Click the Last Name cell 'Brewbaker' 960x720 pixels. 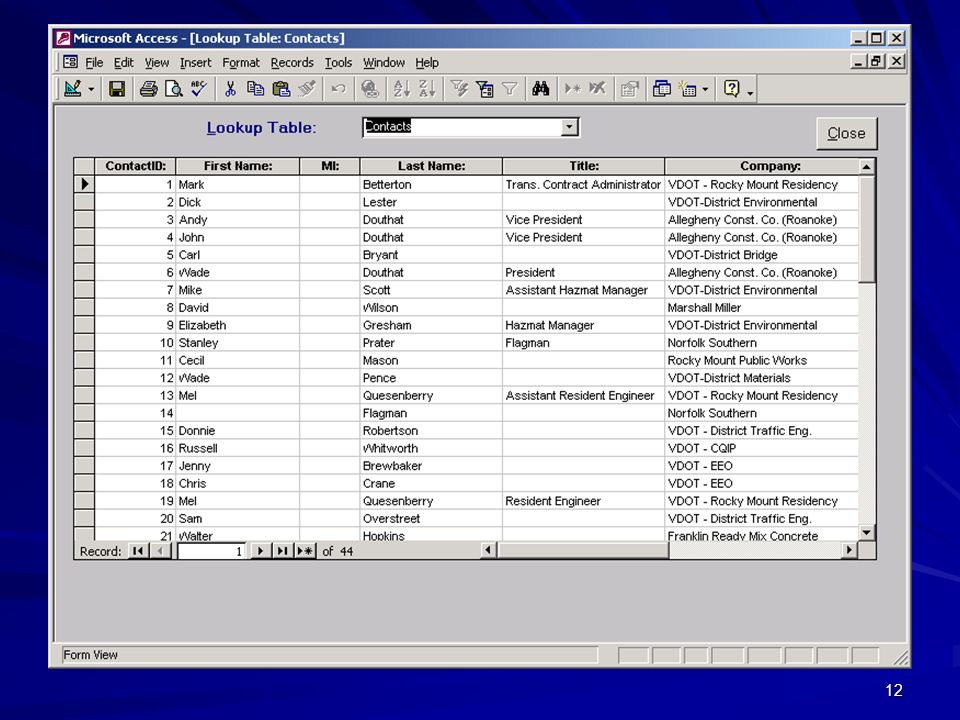[x=431, y=465]
